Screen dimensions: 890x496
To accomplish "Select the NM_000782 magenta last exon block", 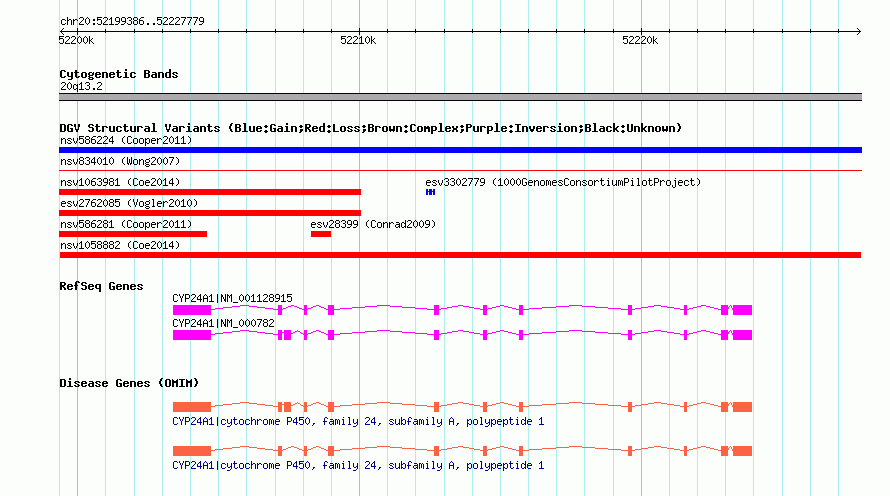I will 742,335.
